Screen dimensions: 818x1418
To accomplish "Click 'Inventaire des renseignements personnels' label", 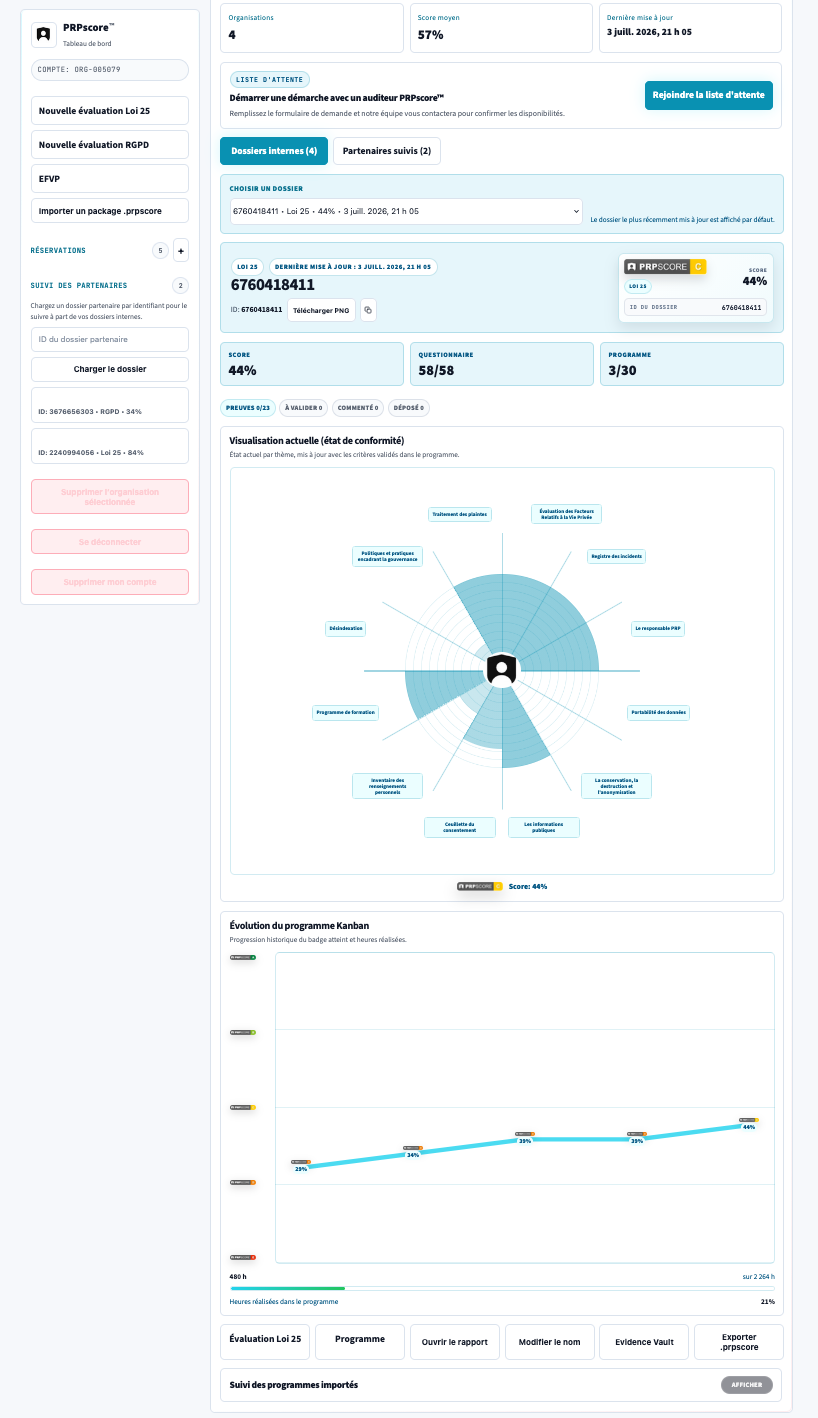I will tap(387, 786).
